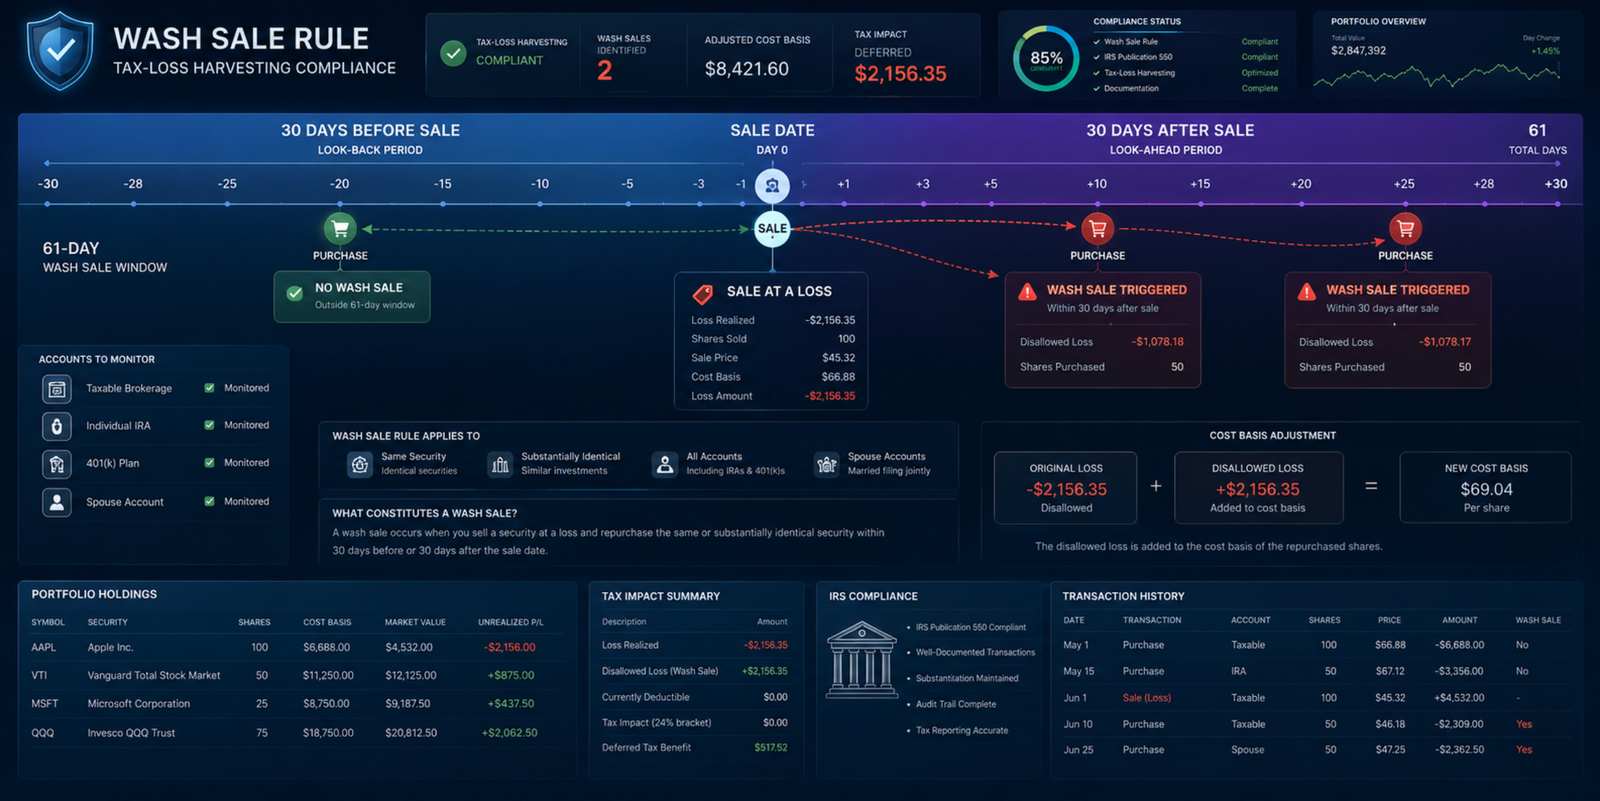Select the red cart icon near +10
1600x801 pixels.
pyautogui.click(x=1097, y=228)
